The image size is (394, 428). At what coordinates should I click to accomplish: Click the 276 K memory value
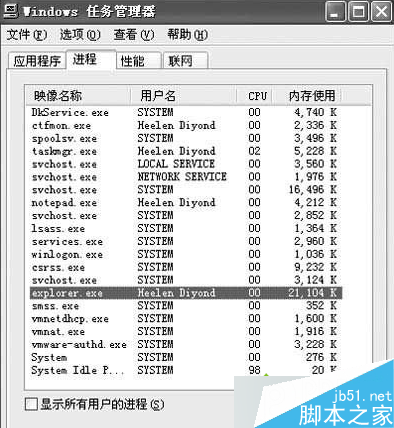[x=321, y=357]
